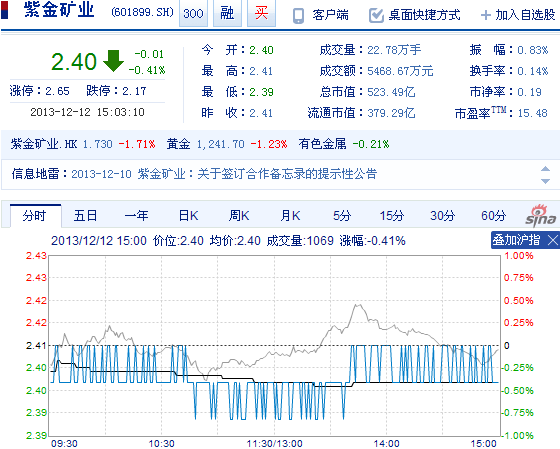This screenshot has width=560, height=449.
Task: Add stock via 加入自选股 link
Action: (x=525, y=15)
